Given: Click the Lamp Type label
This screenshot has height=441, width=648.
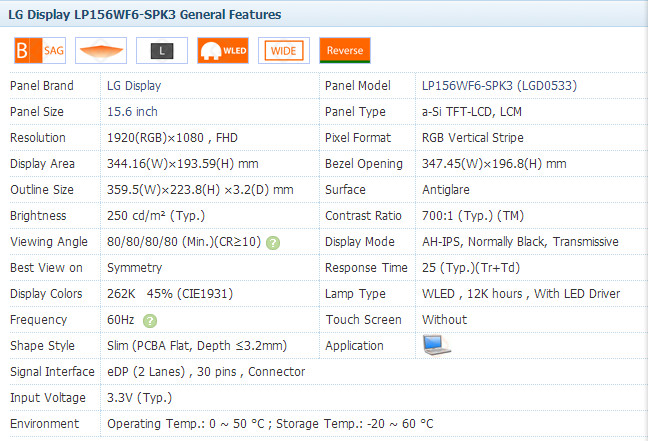Looking at the screenshot, I should pyautogui.click(x=355, y=294).
